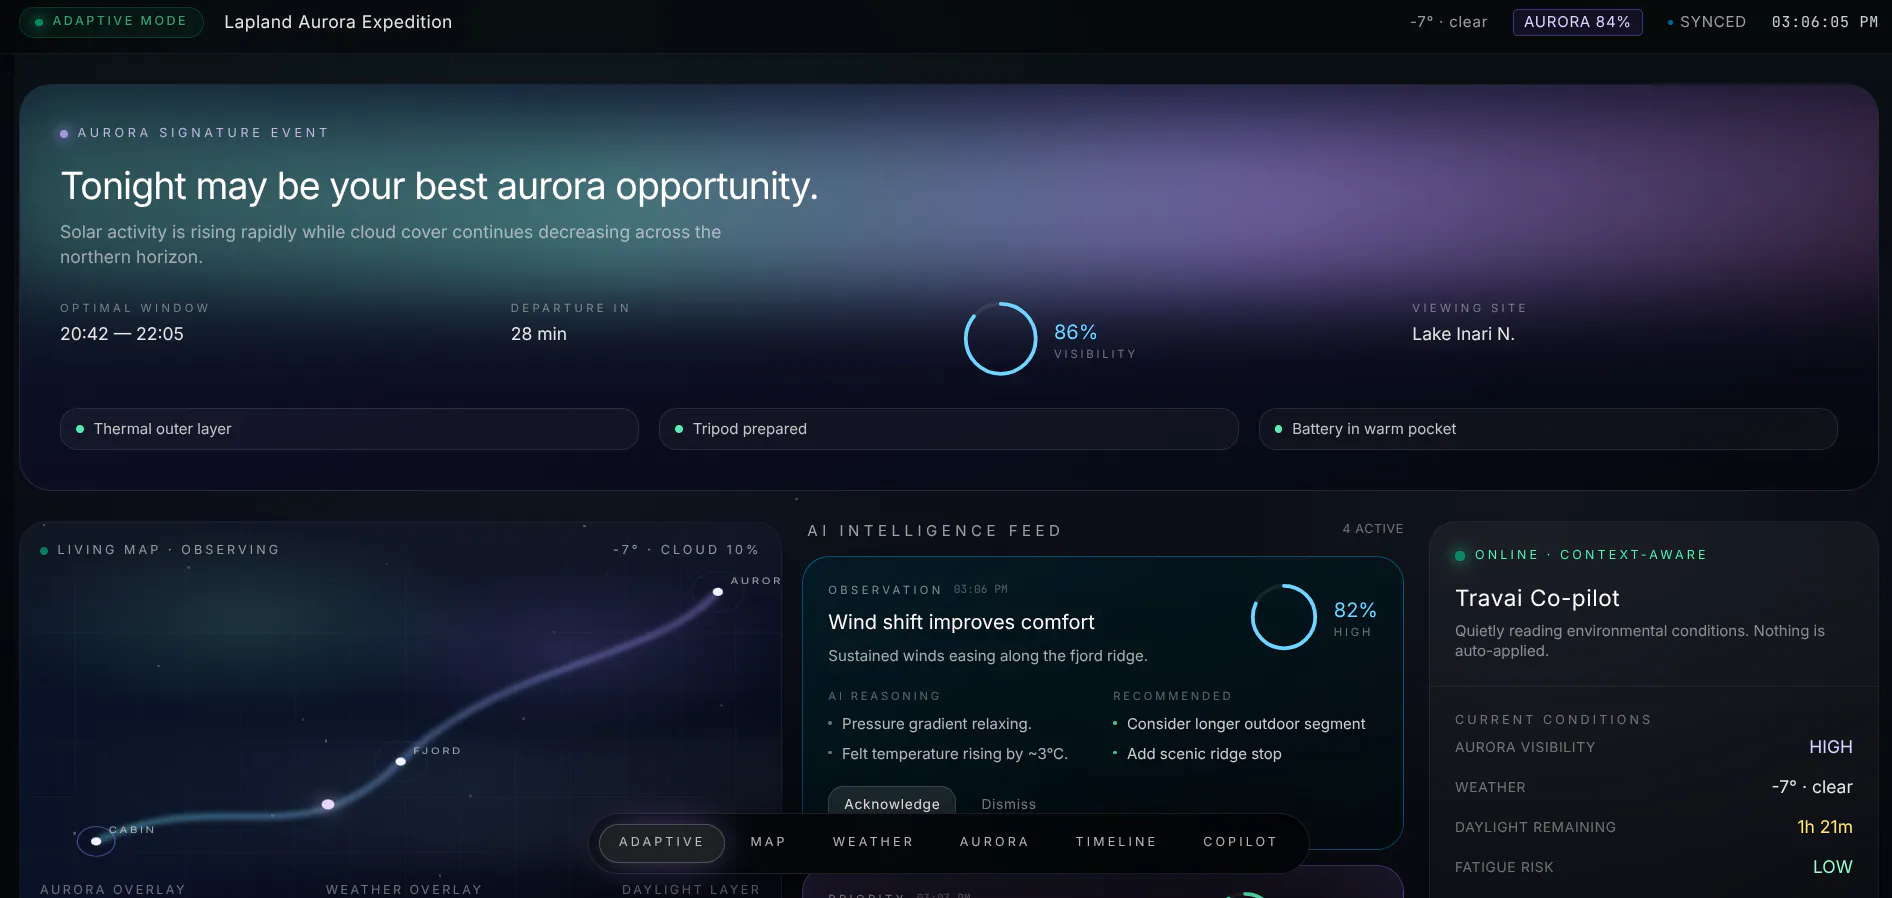The width and height of the screenshot is (1892, 898).
Task: Click the 4 ACTIVE count in the intelligence feed
Action: click(1373, 529)
